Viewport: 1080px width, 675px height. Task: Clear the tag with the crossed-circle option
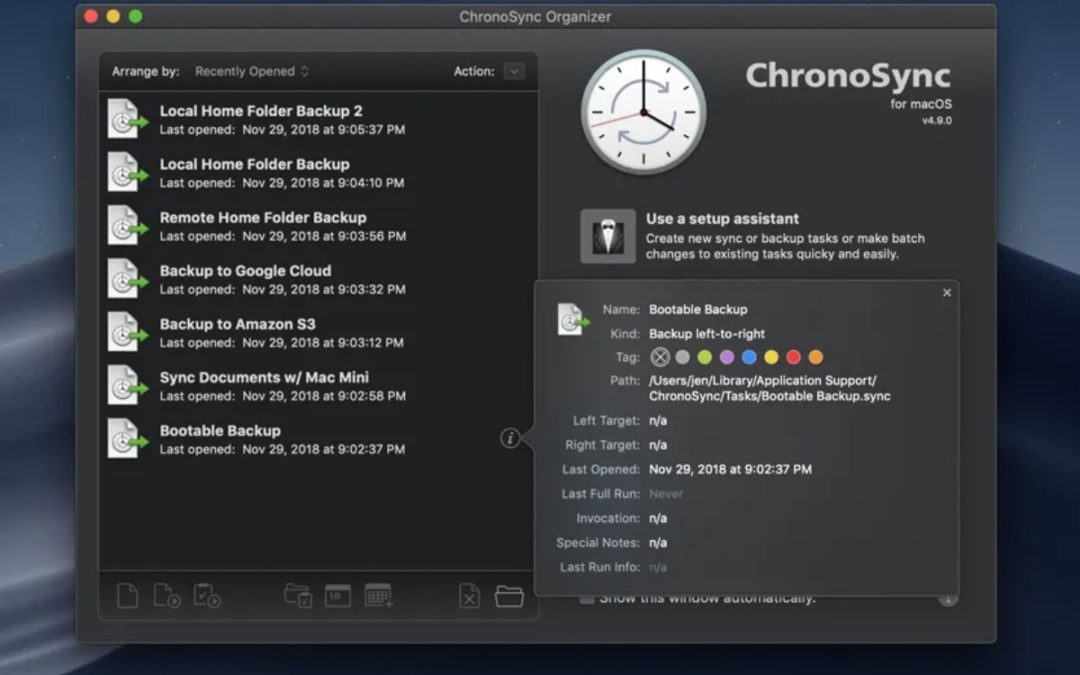coord(660,357)
